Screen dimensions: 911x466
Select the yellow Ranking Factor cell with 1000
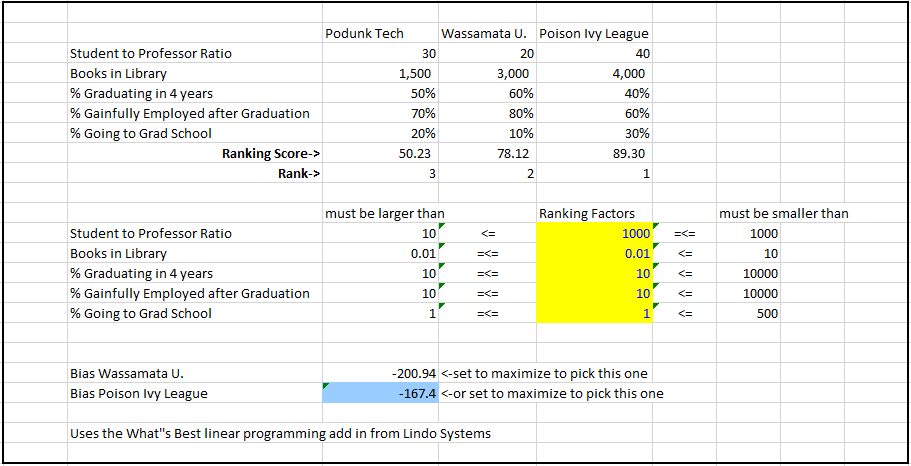click(595, 234)
